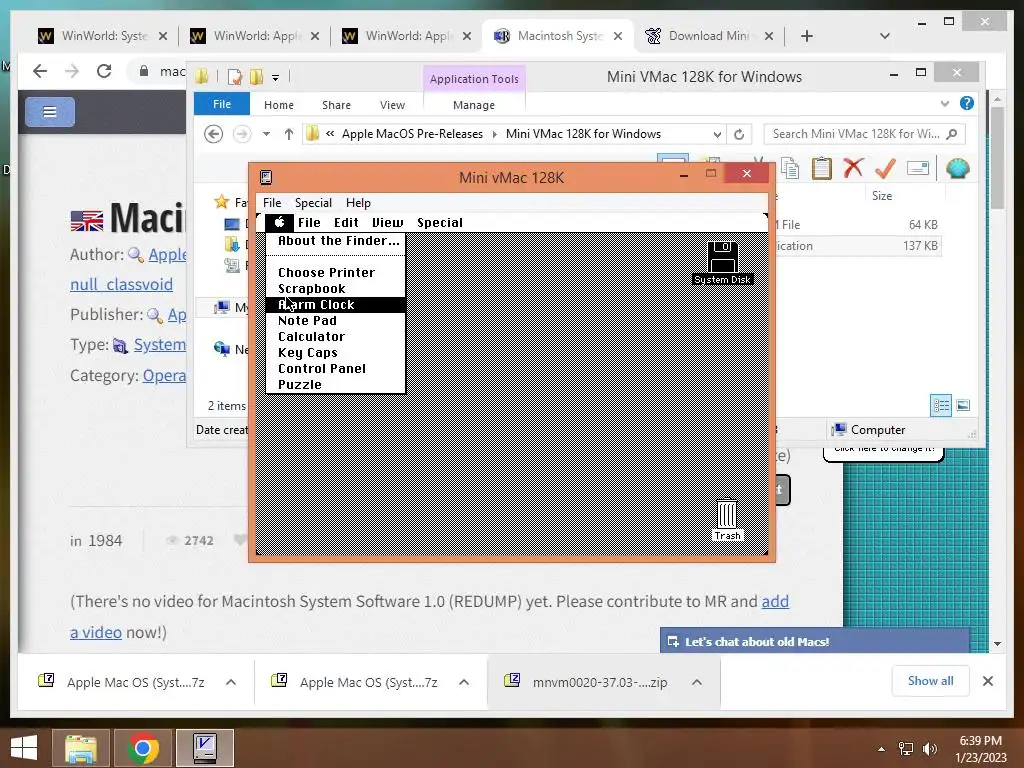Click the red X Delete icon in Explorer
Screen dimensions: 1024x768
pyautogui.click(x=853, y=168)
